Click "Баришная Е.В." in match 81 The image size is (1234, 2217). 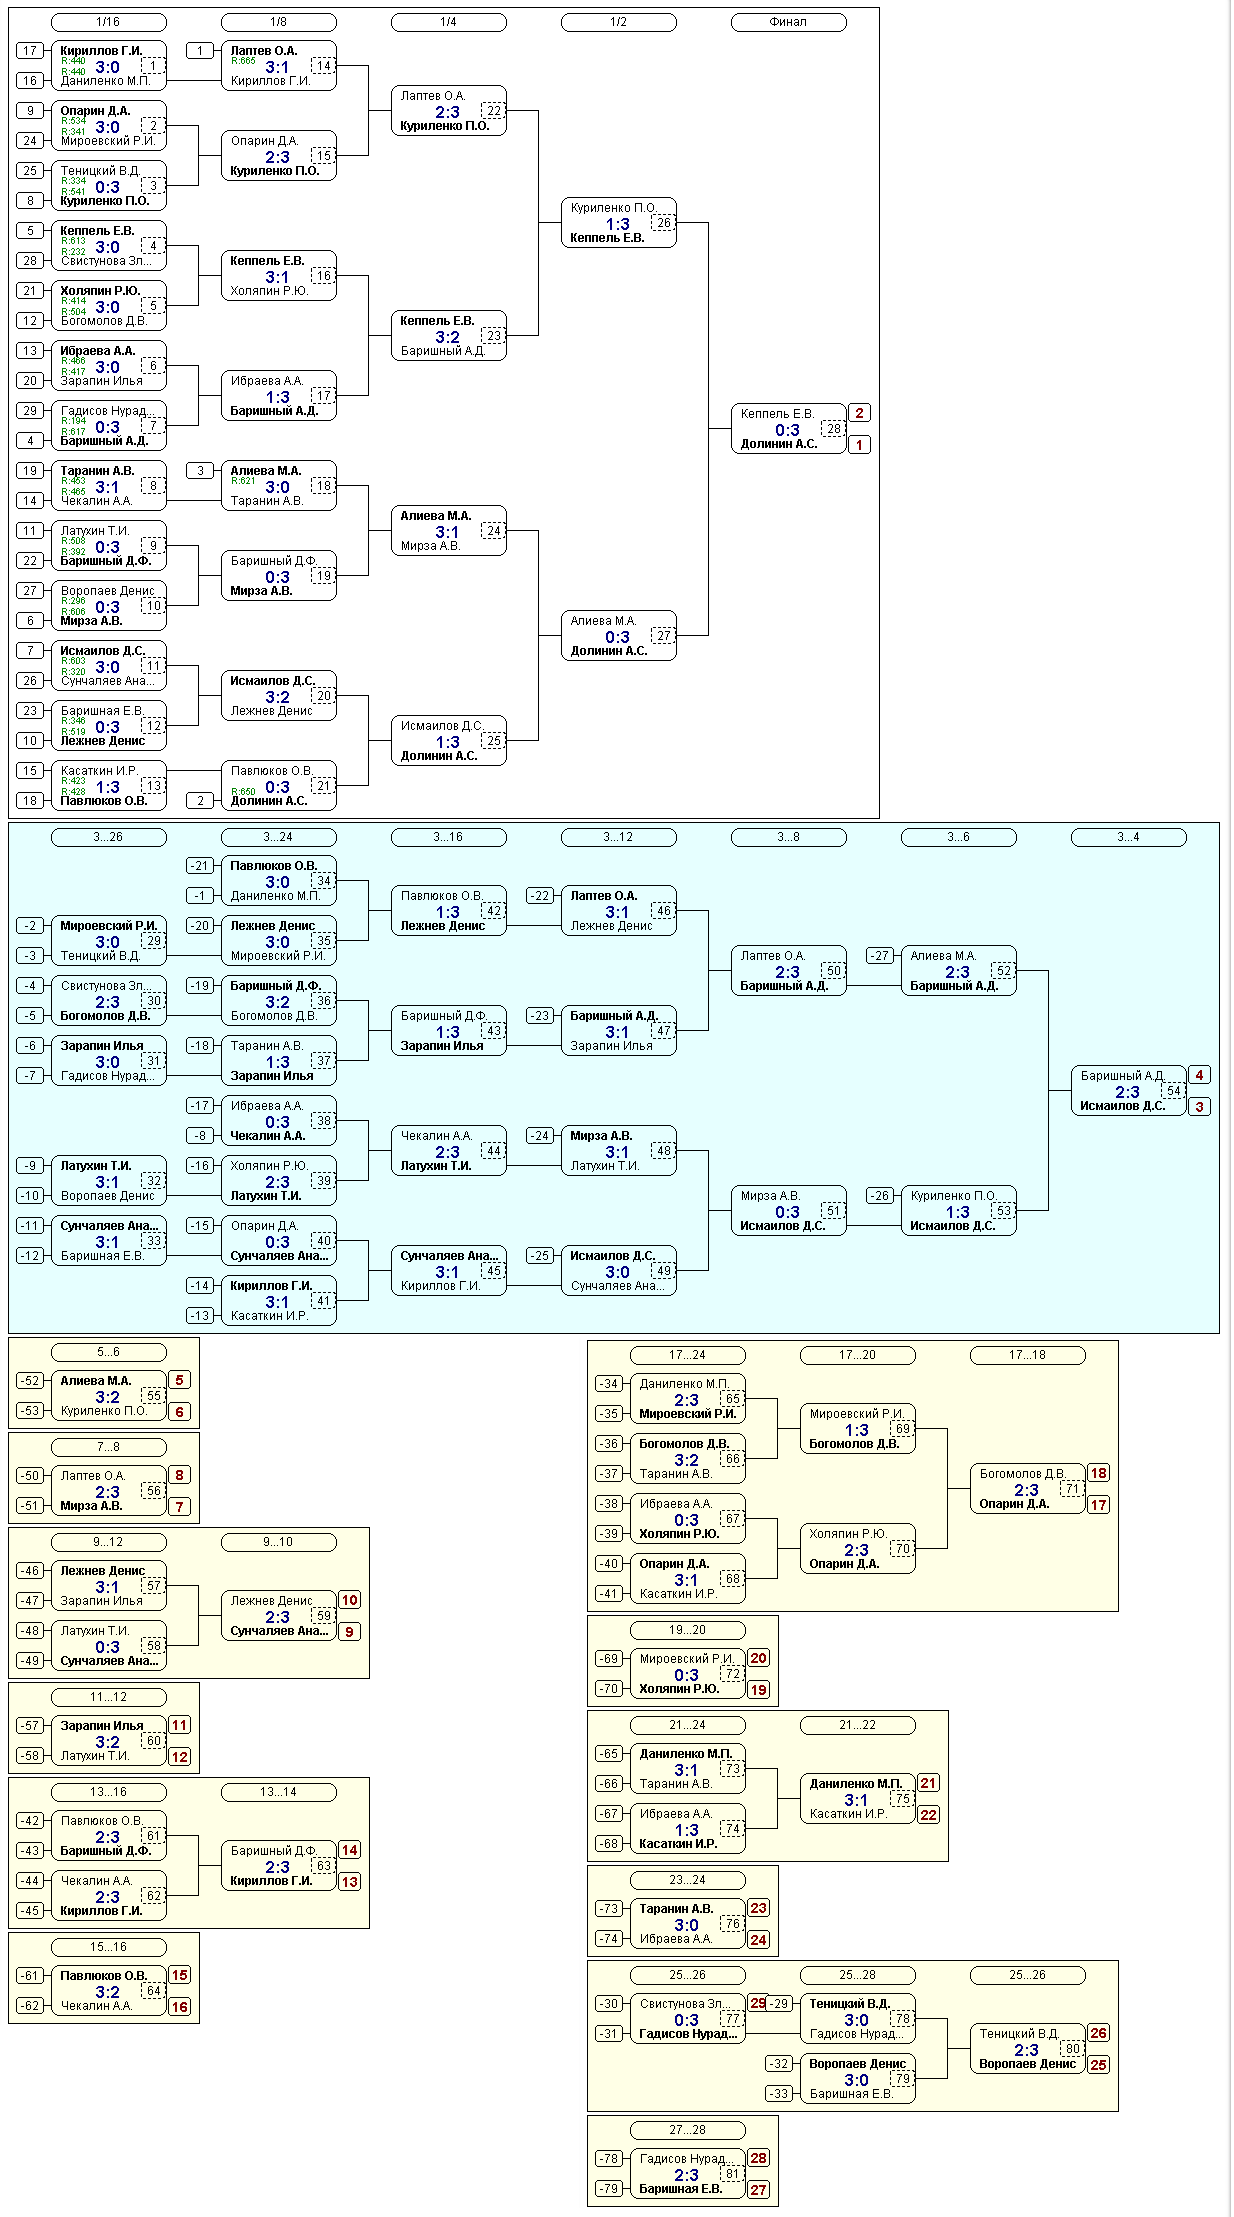point(680,2189)
